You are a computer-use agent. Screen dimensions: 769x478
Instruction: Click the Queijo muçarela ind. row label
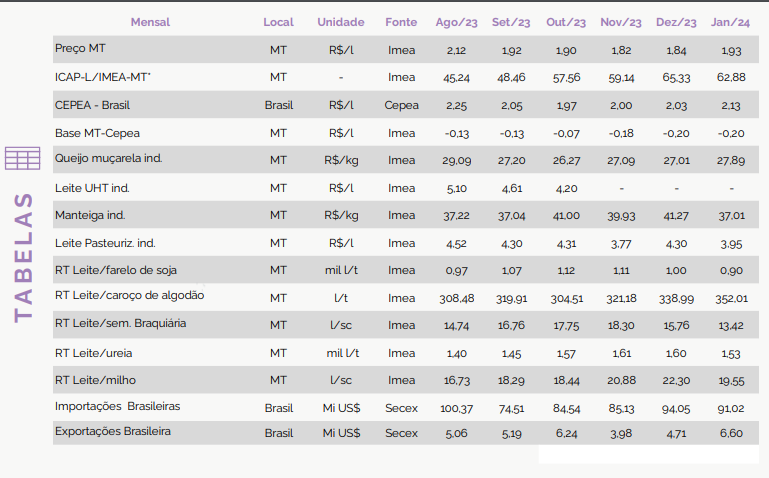108,158
